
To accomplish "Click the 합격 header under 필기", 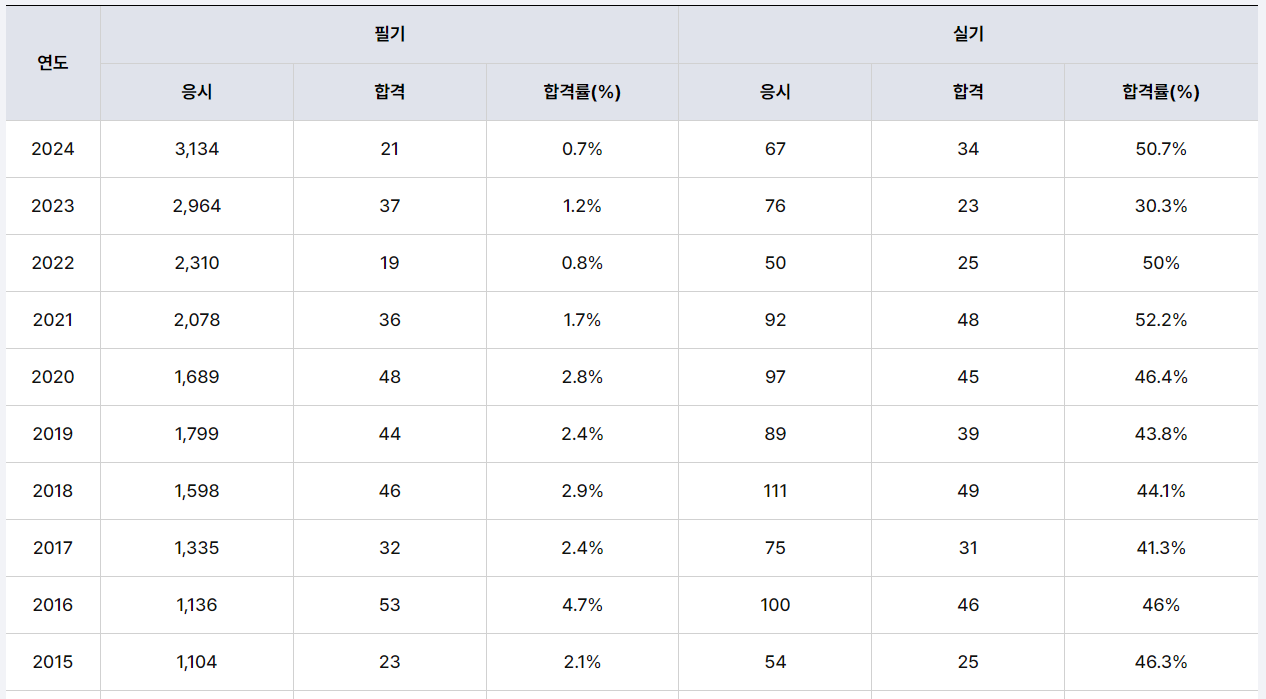I will pos(389,92).
